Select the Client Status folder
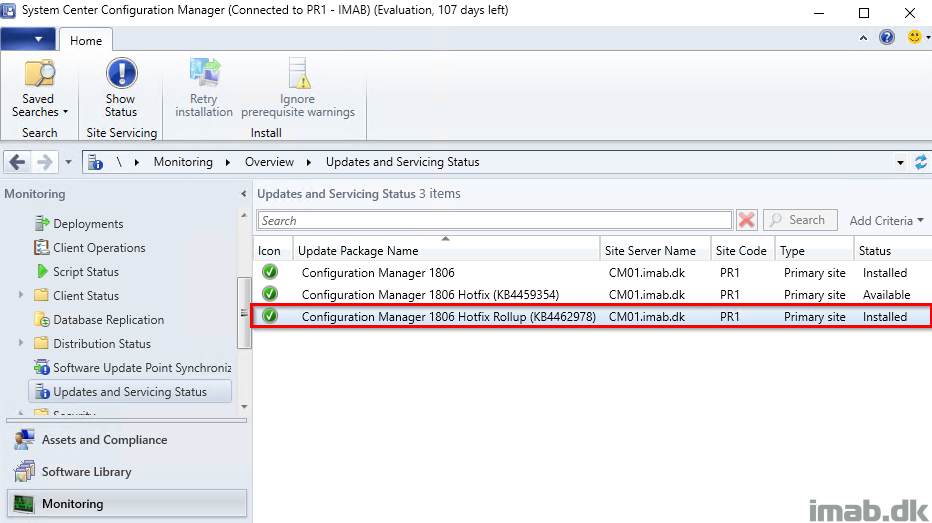This screenshot has width=932, height=523. [86, 295]
